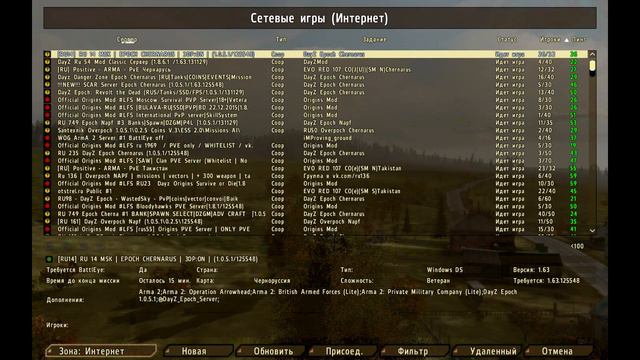The image size is (640, 360).
Task: Click the red icon for Origins RU23 server row
Action: pyautogui.click(x=47, y=184)
